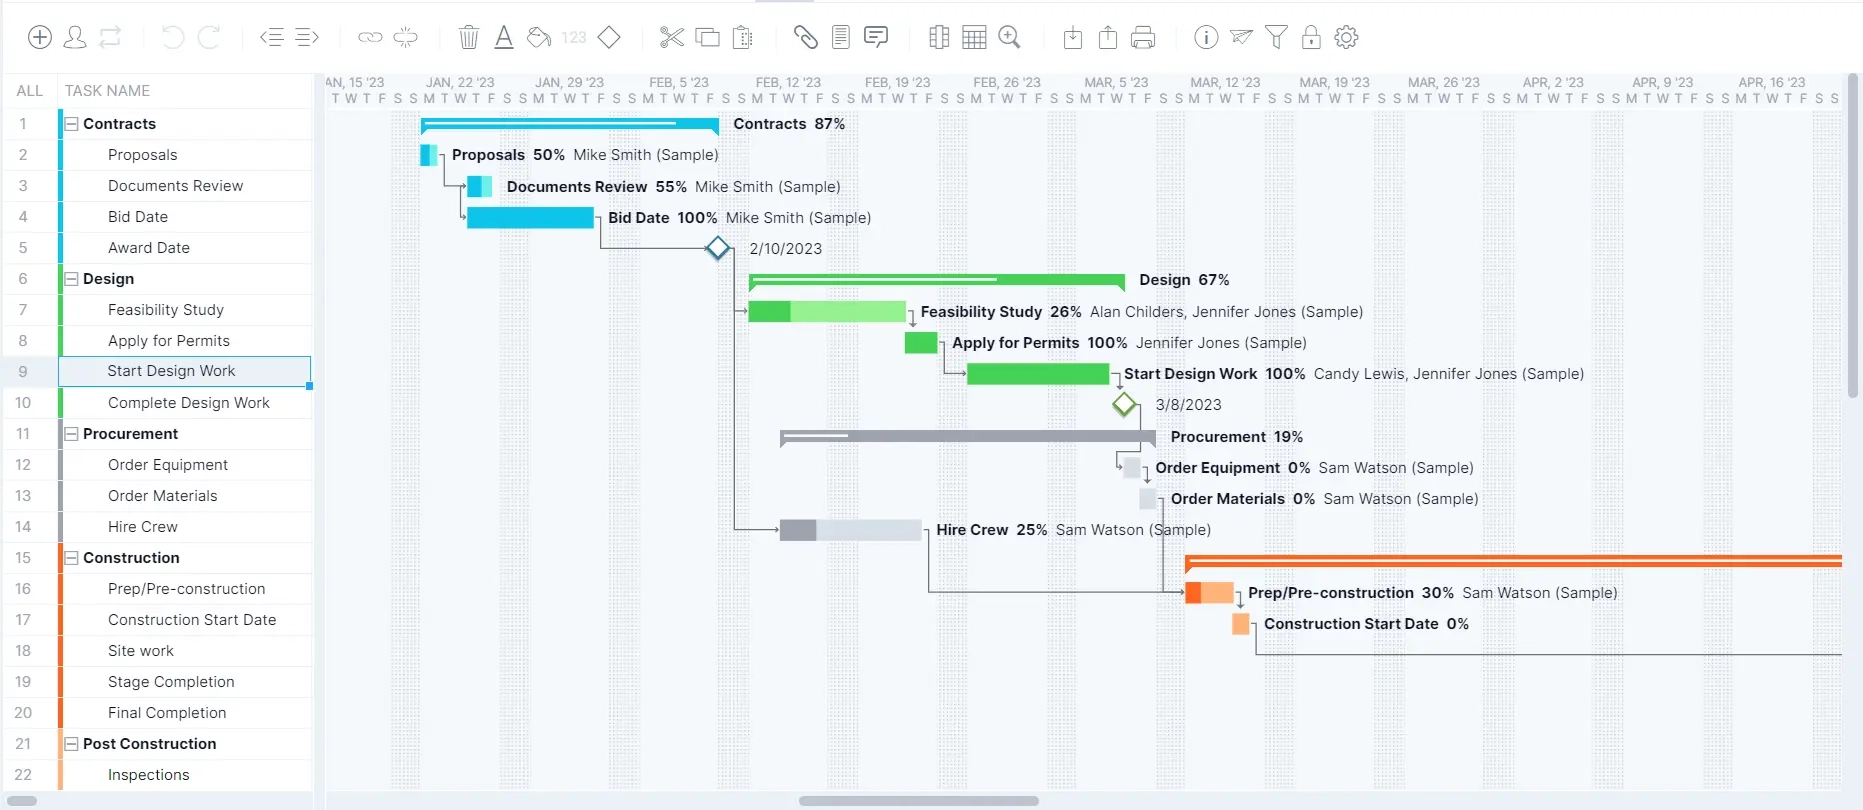Image resolution: width=1863 pixels, height=810 pixels.
Task: Delete with the trash icon
Action: click(x=469, y=37)
